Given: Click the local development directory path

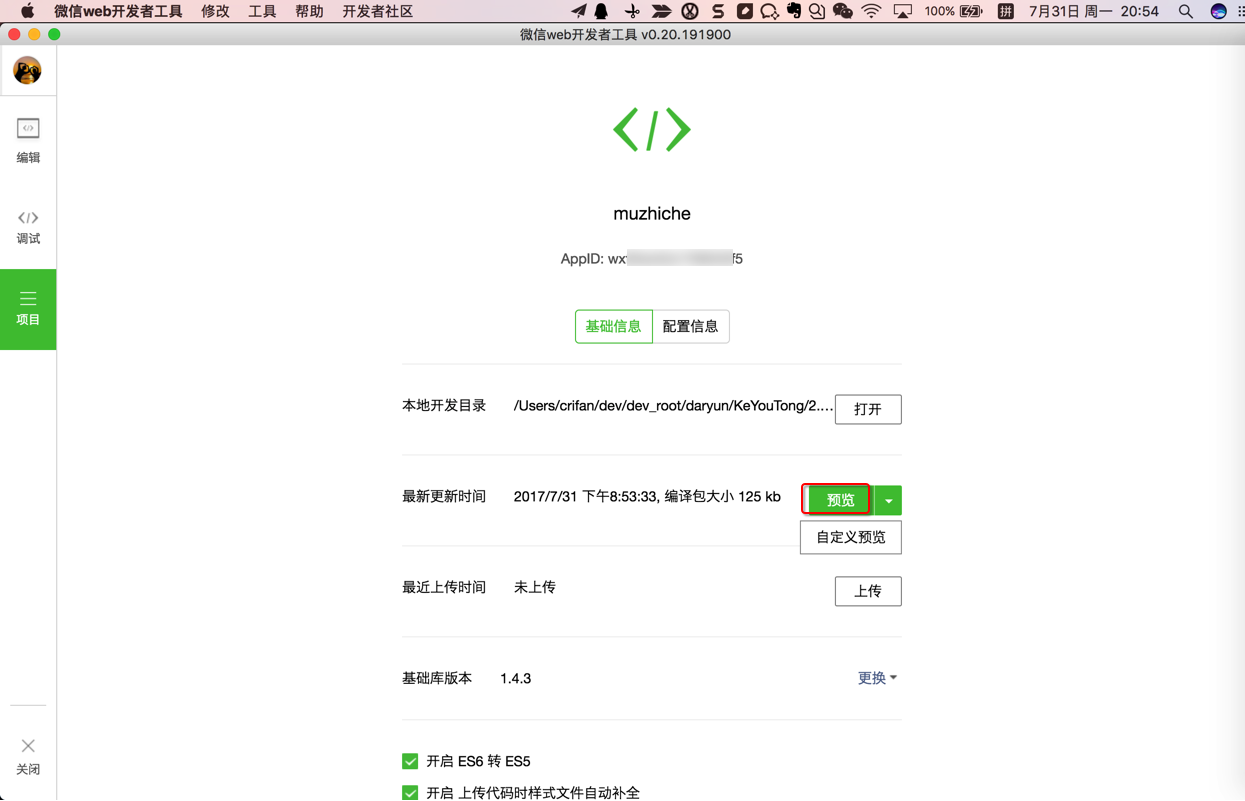Looking at the screenshot, I should pyautogui.click(x=673, y=406).
